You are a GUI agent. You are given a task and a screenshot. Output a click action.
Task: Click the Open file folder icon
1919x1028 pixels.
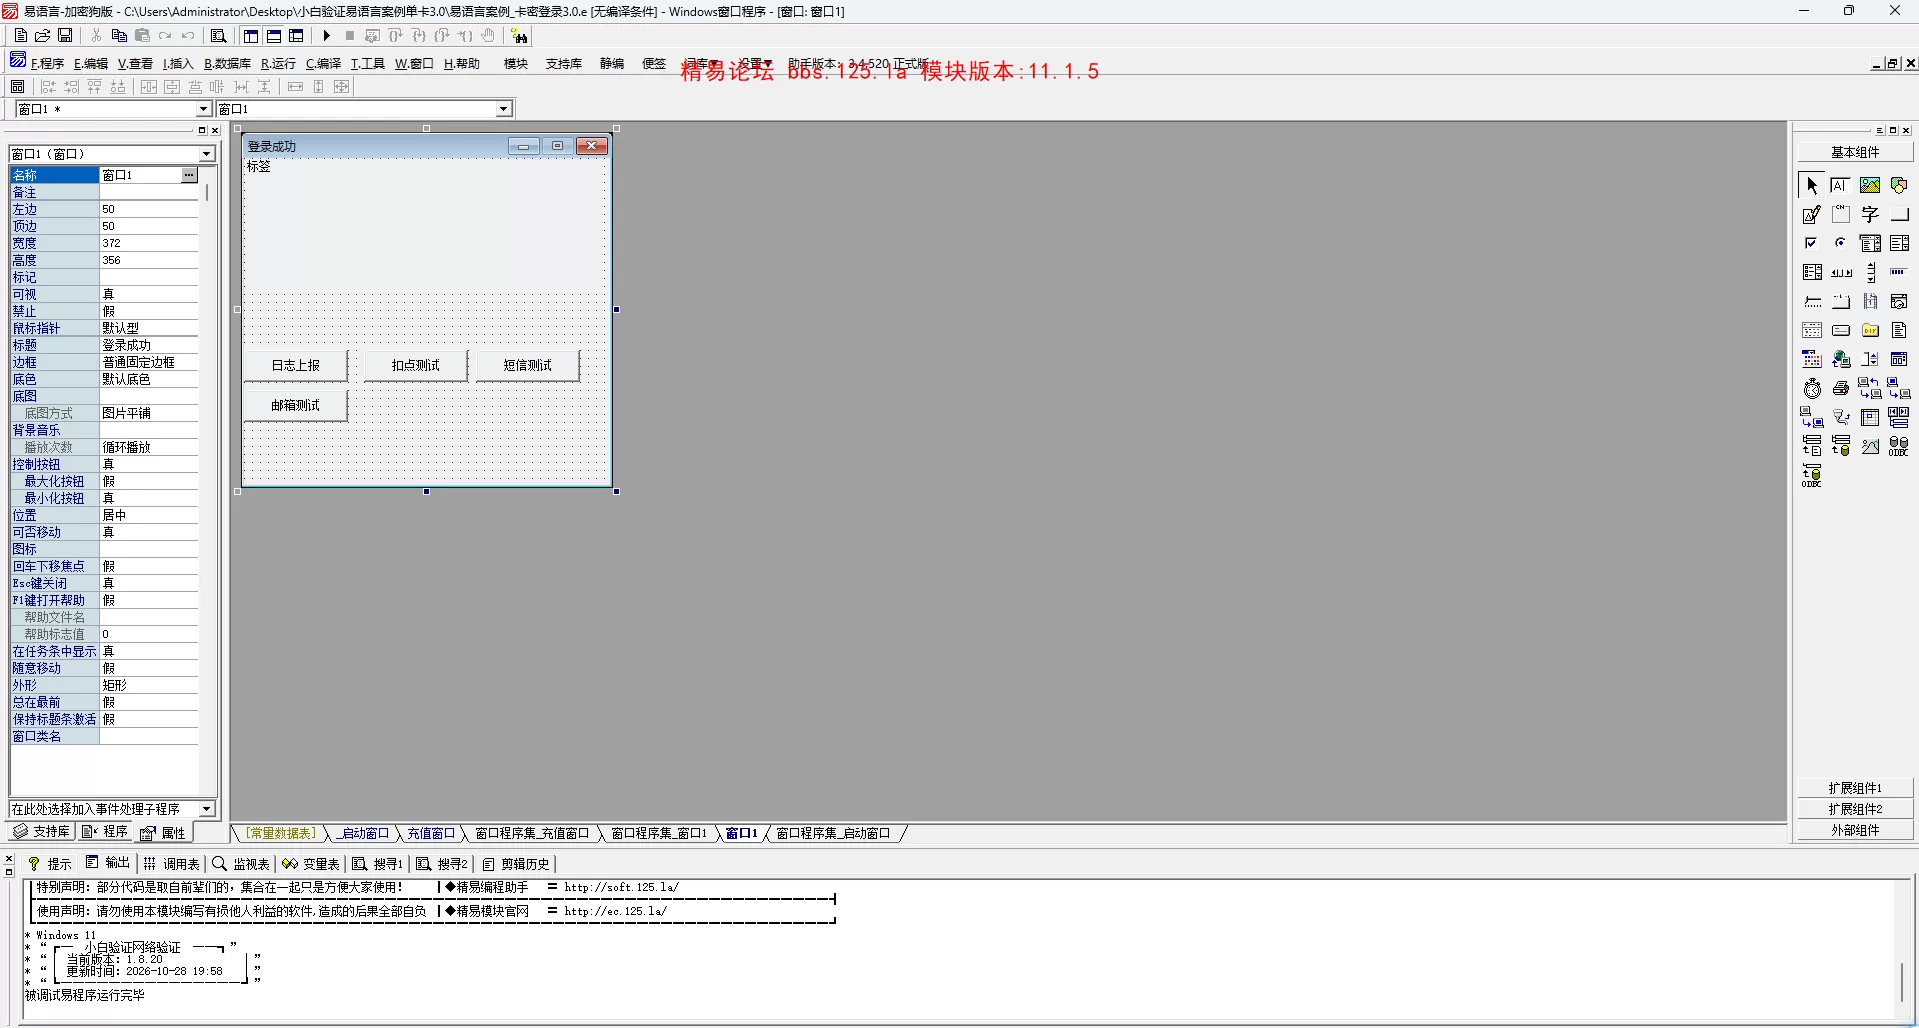[x=43, y=36]
